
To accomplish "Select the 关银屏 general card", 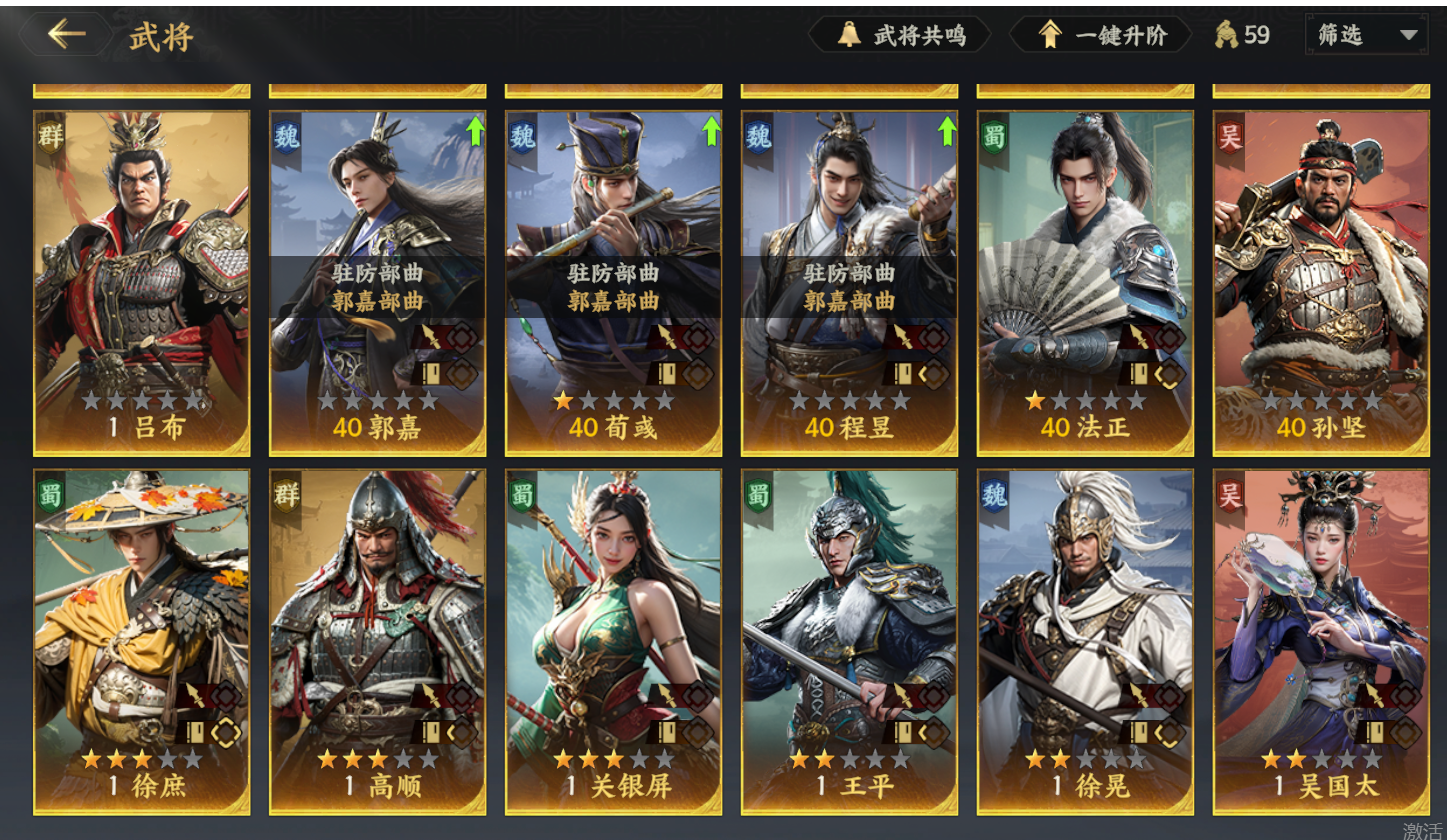I will pyautogui.click(x=613, y=642).
